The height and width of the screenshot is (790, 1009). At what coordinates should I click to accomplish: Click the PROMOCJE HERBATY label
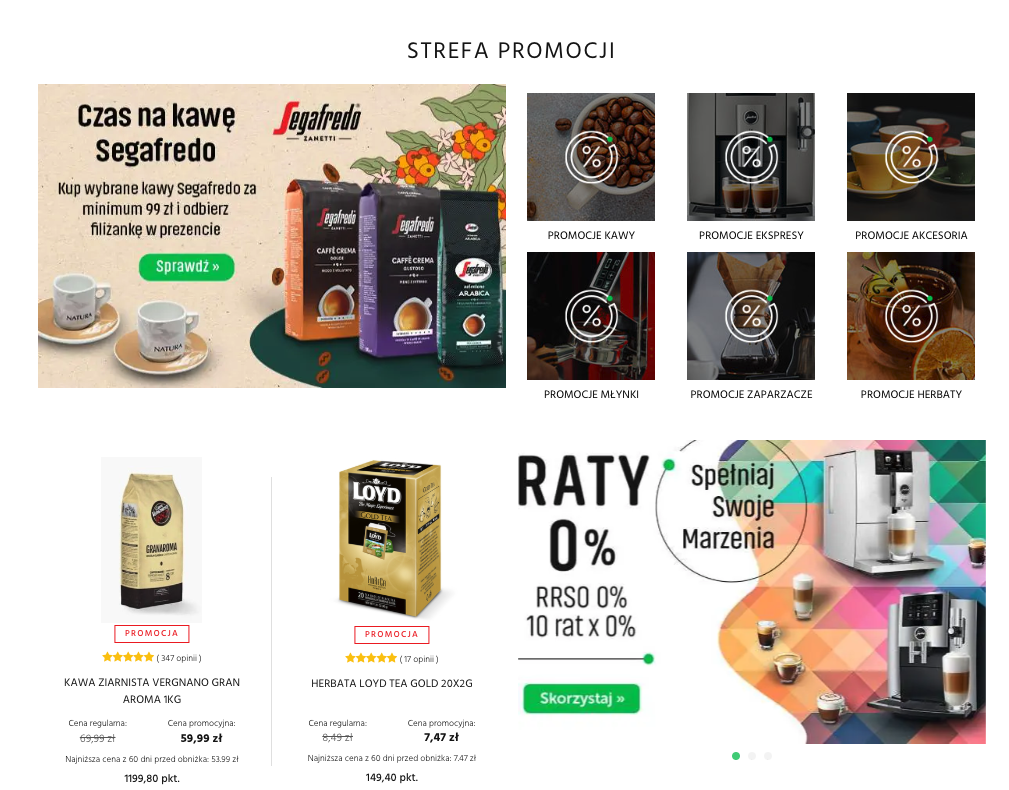pos(911,394)
